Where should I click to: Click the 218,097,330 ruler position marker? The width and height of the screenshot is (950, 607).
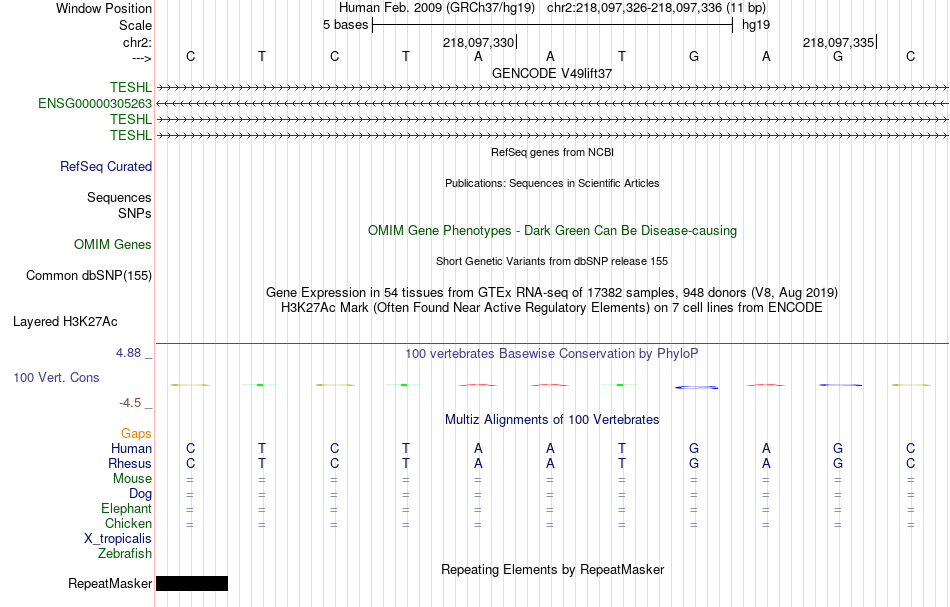(479, 42)
